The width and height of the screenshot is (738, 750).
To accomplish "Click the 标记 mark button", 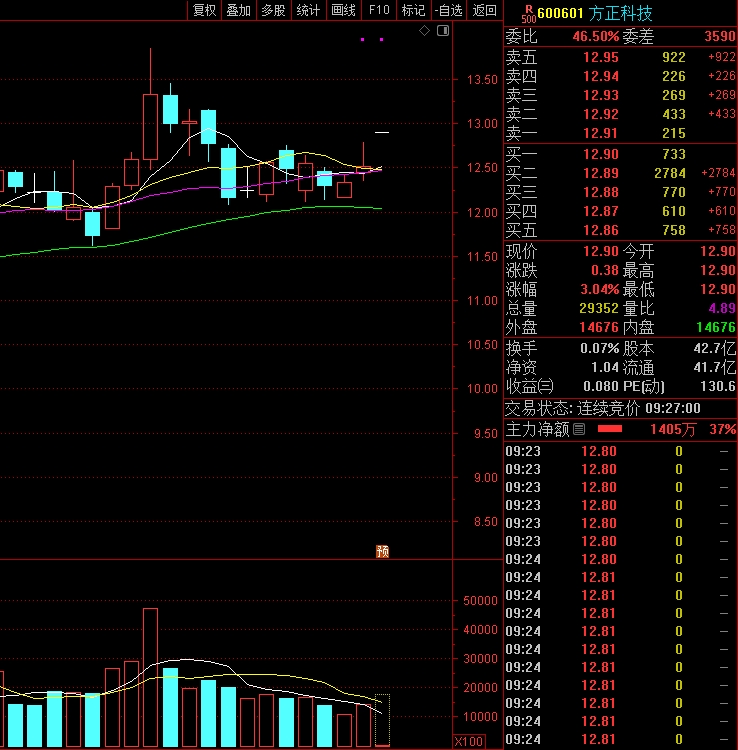I will (414, 10).
